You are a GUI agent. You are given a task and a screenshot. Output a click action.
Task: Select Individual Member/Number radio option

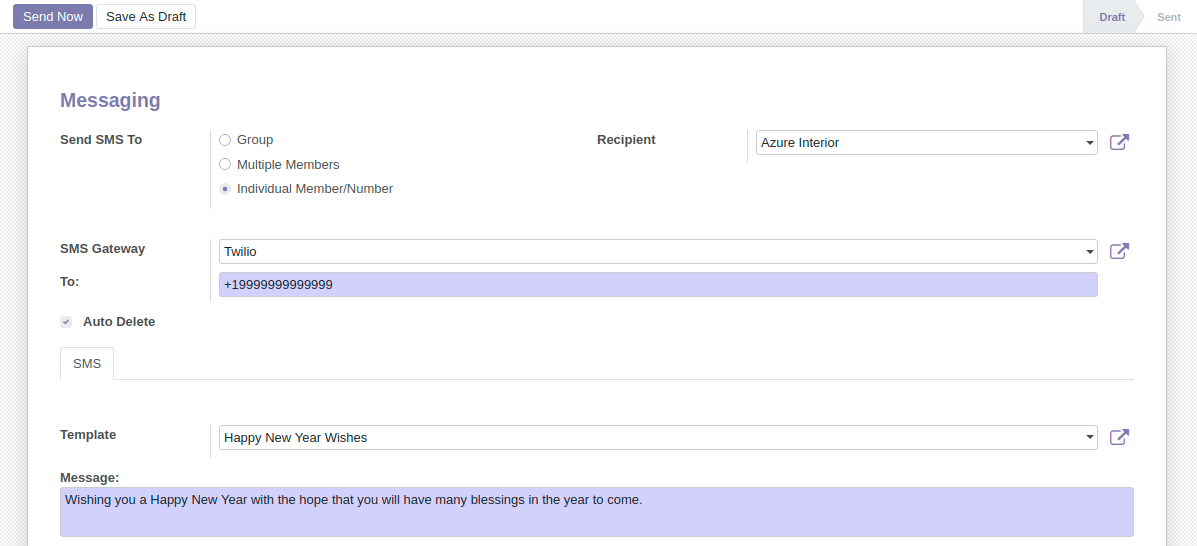pyautogui.click(x=225, y=189)
